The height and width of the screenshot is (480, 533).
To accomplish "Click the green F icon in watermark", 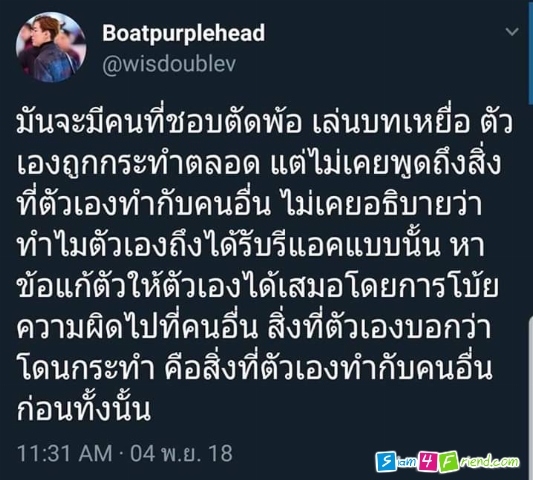I will coord(448,462).
